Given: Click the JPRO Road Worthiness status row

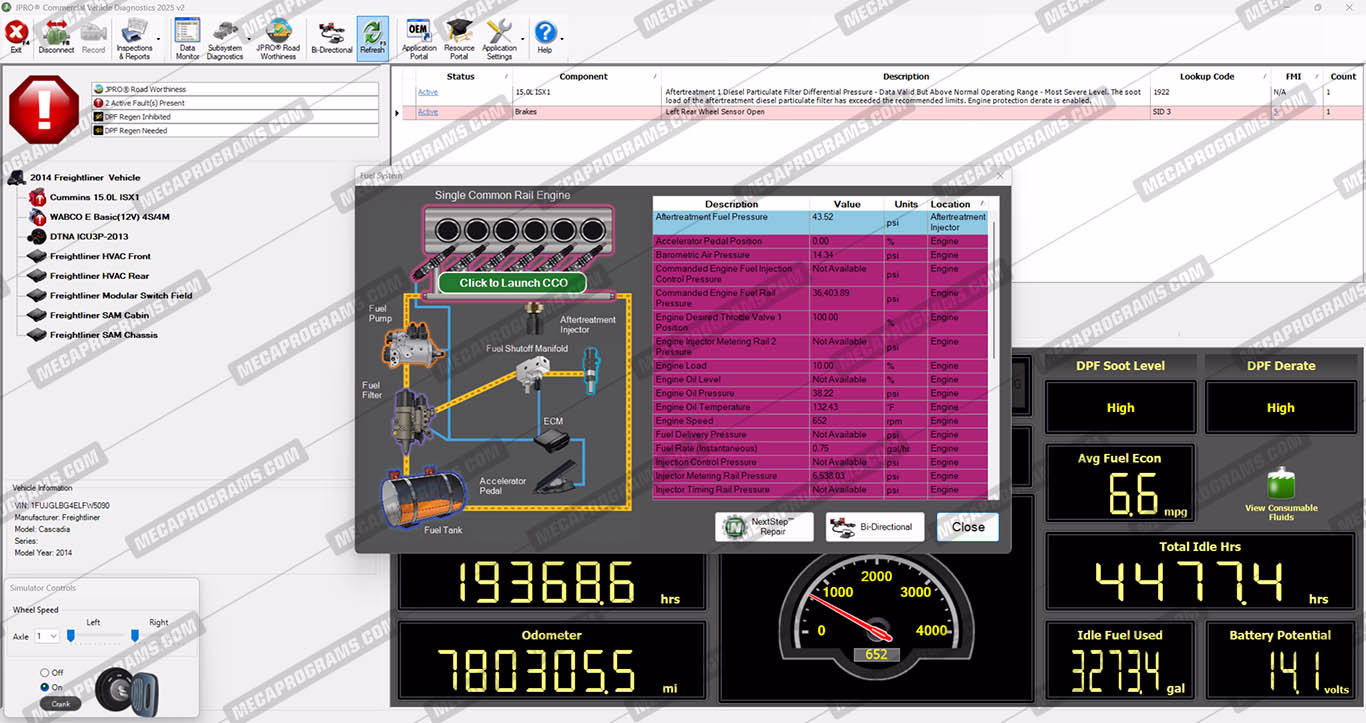Looking at the screenshot, I should (x=235, y=89).
